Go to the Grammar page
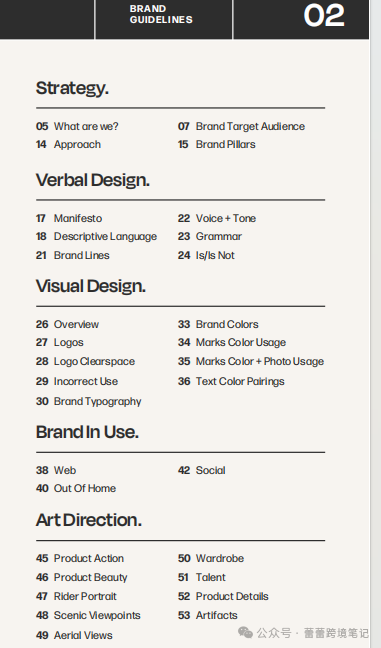The width and height of the screenshot is (381, 648). pyautogui.click(x=210, y=236)
